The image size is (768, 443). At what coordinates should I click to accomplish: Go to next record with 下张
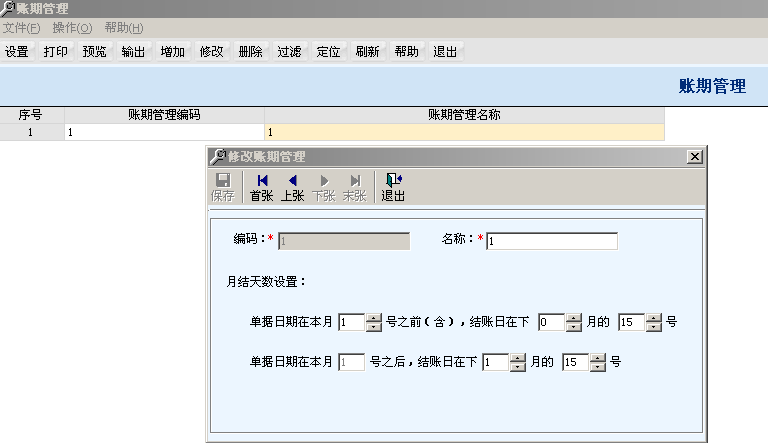(324, 187)
